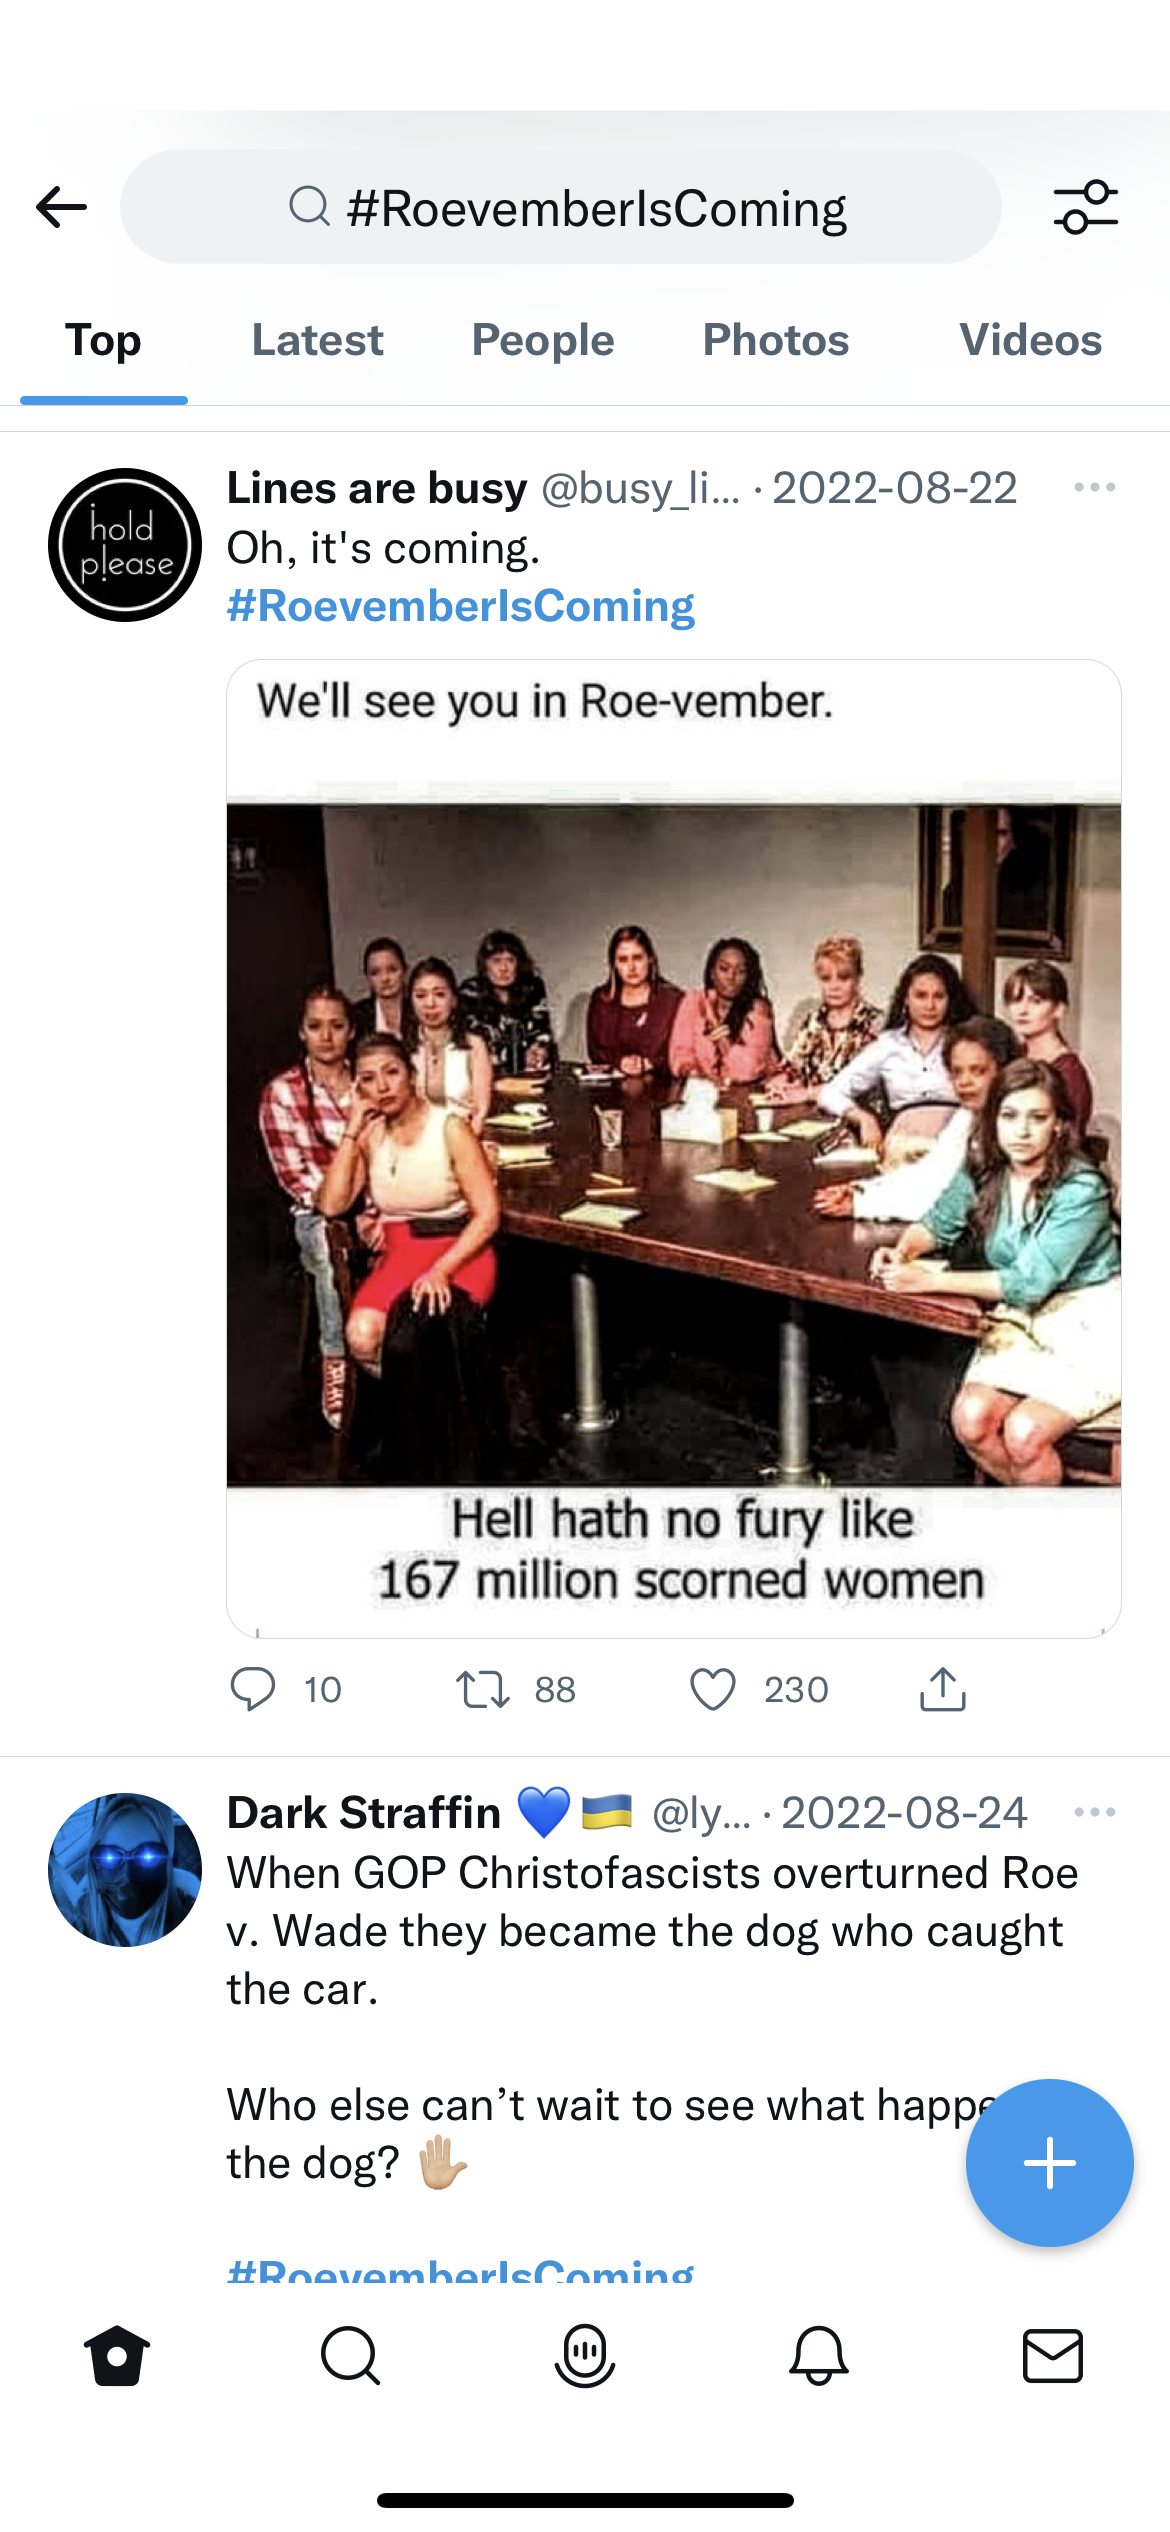The width and height of the screenshot is (1170, 2532).
Task: Go to the Home feed
Action: (117, 2355)
